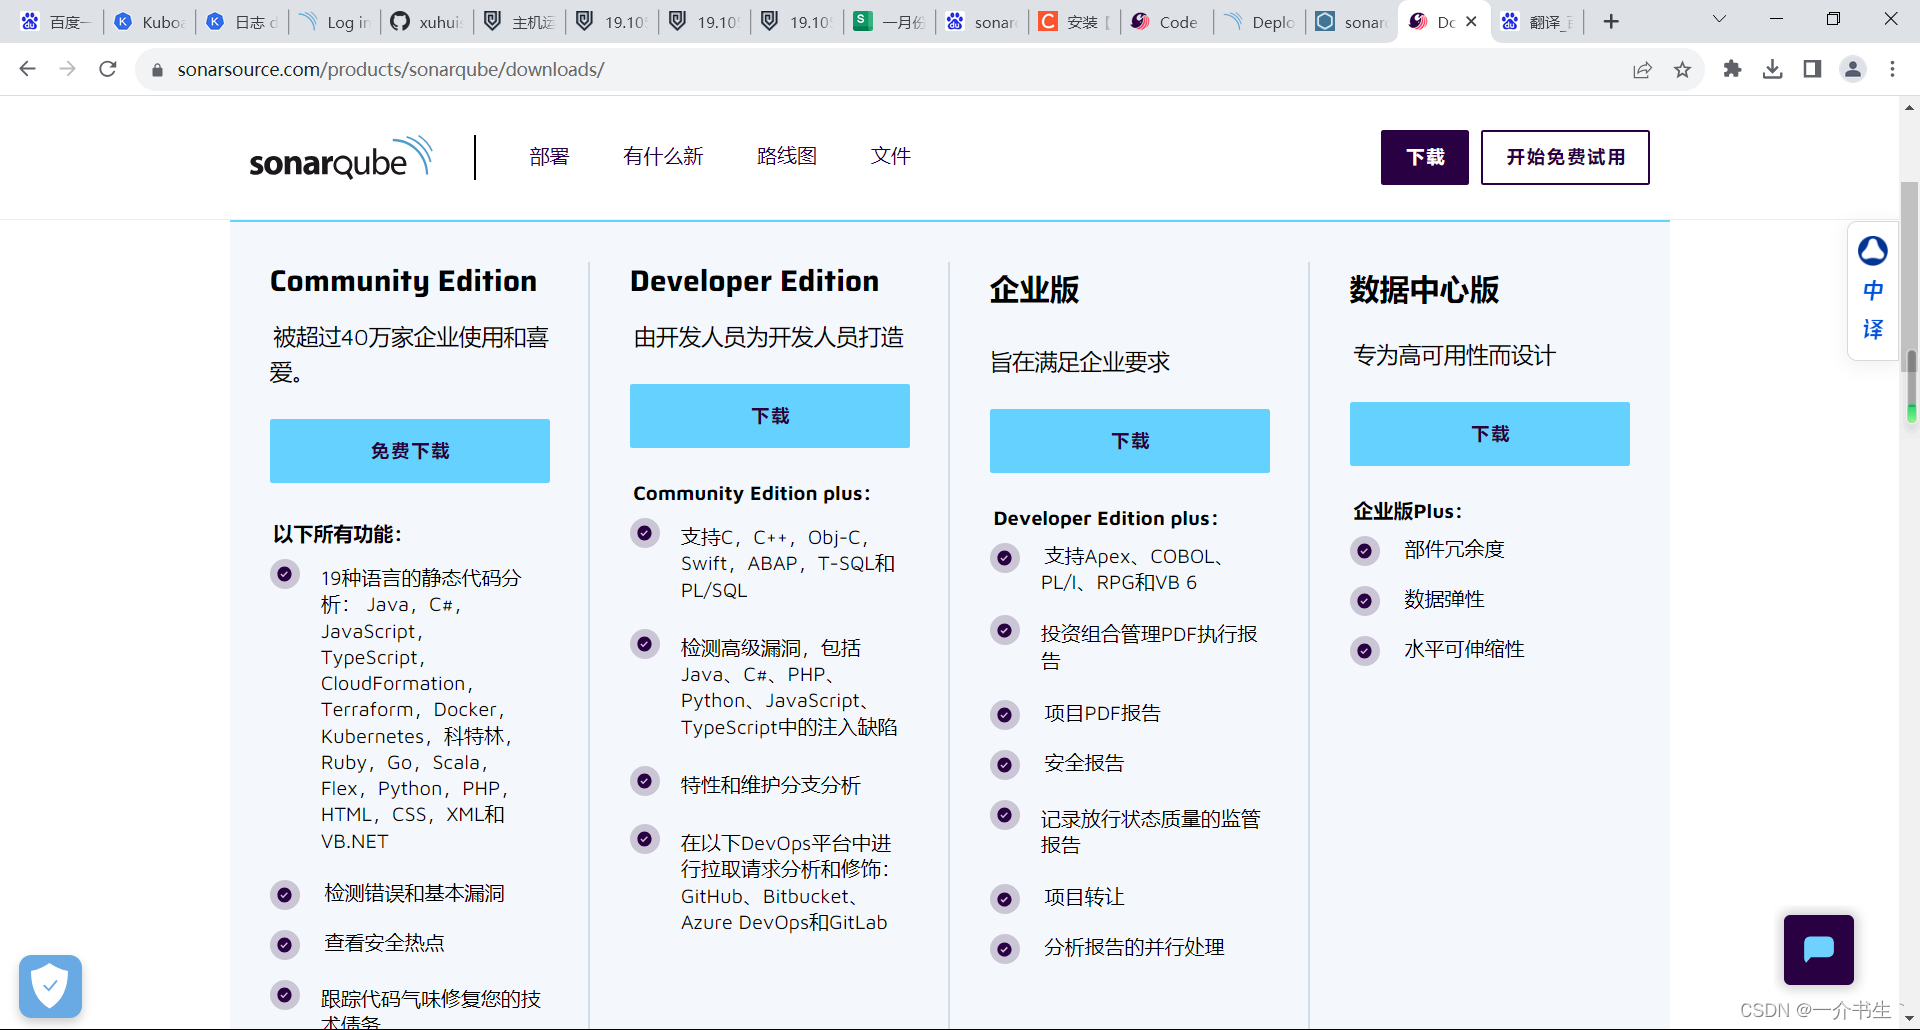Click the '中' translation language toggle
Screen dimensions: 1920x1030
point(1873,291)
